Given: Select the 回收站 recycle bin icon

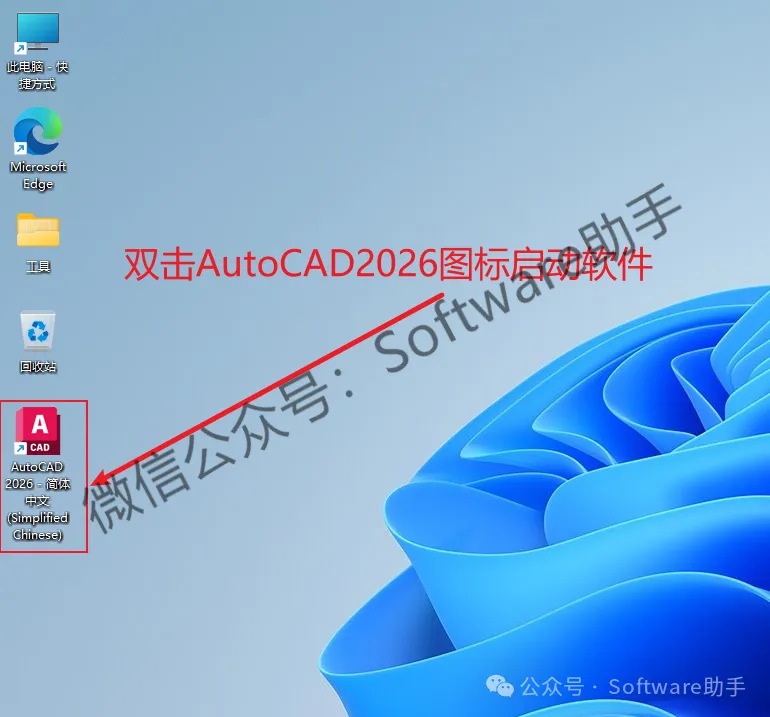Looking at the screenshot, I should pos(38,331).
